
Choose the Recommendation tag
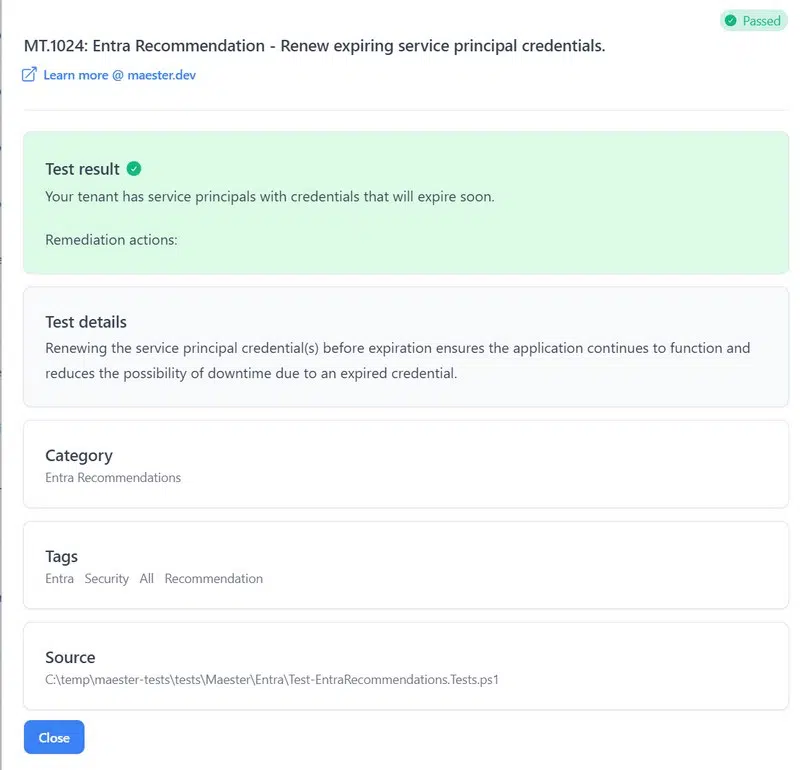coord(213,579)
